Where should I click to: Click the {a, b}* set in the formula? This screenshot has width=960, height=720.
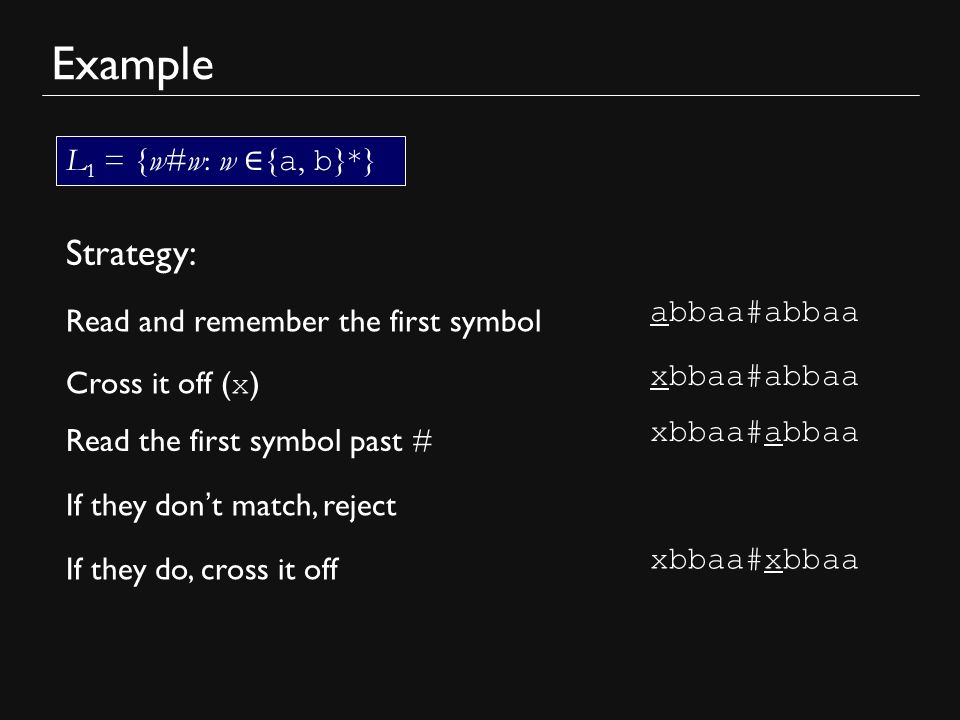click(320, 162)
